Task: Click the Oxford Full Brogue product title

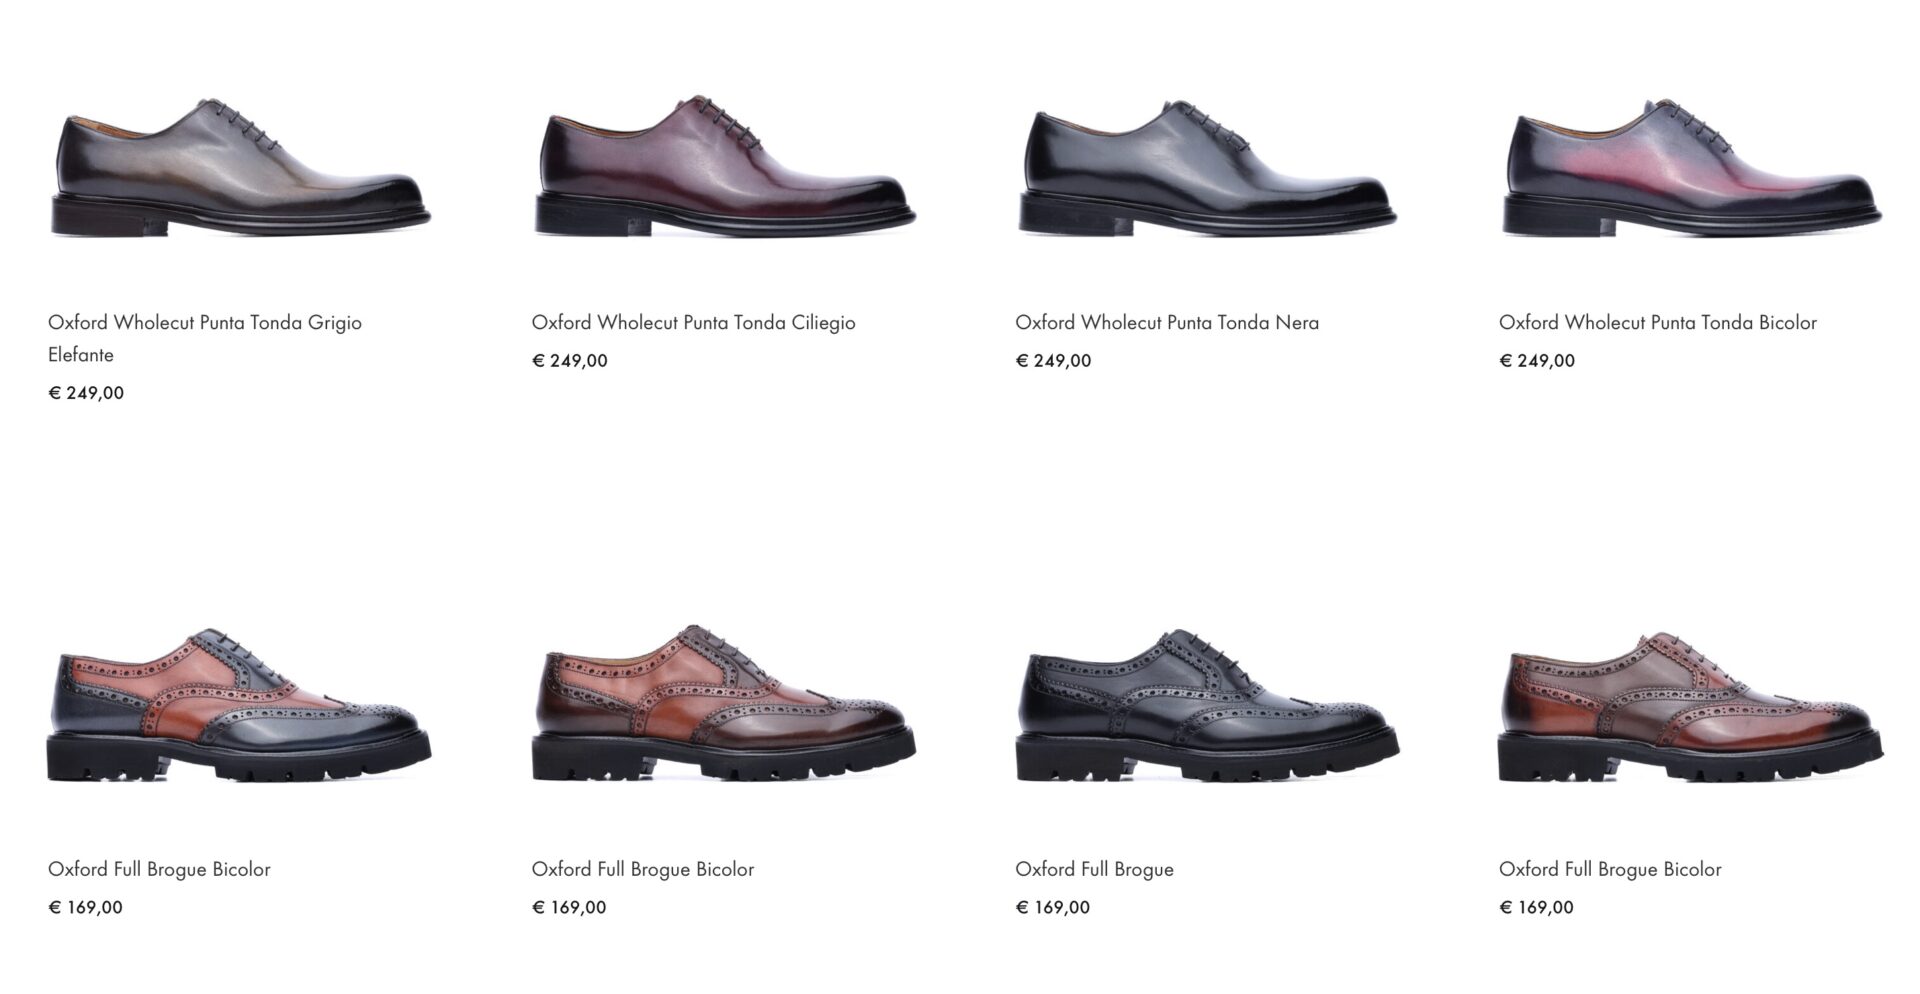Action: (1094, 869)
